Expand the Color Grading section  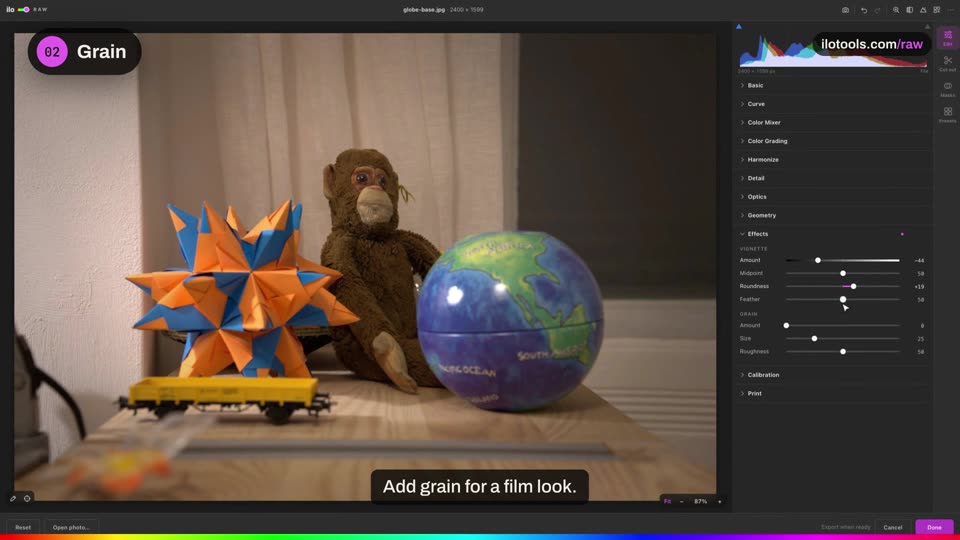(x=833, y=141)
